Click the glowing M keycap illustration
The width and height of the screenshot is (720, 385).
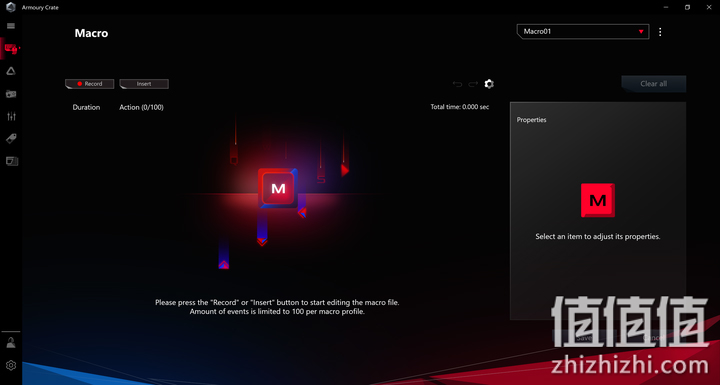click(x=278, y=188)
